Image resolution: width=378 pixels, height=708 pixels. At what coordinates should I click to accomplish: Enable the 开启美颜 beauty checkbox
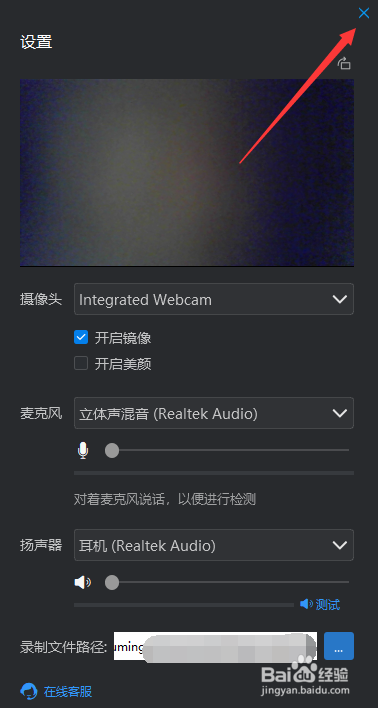81,363
